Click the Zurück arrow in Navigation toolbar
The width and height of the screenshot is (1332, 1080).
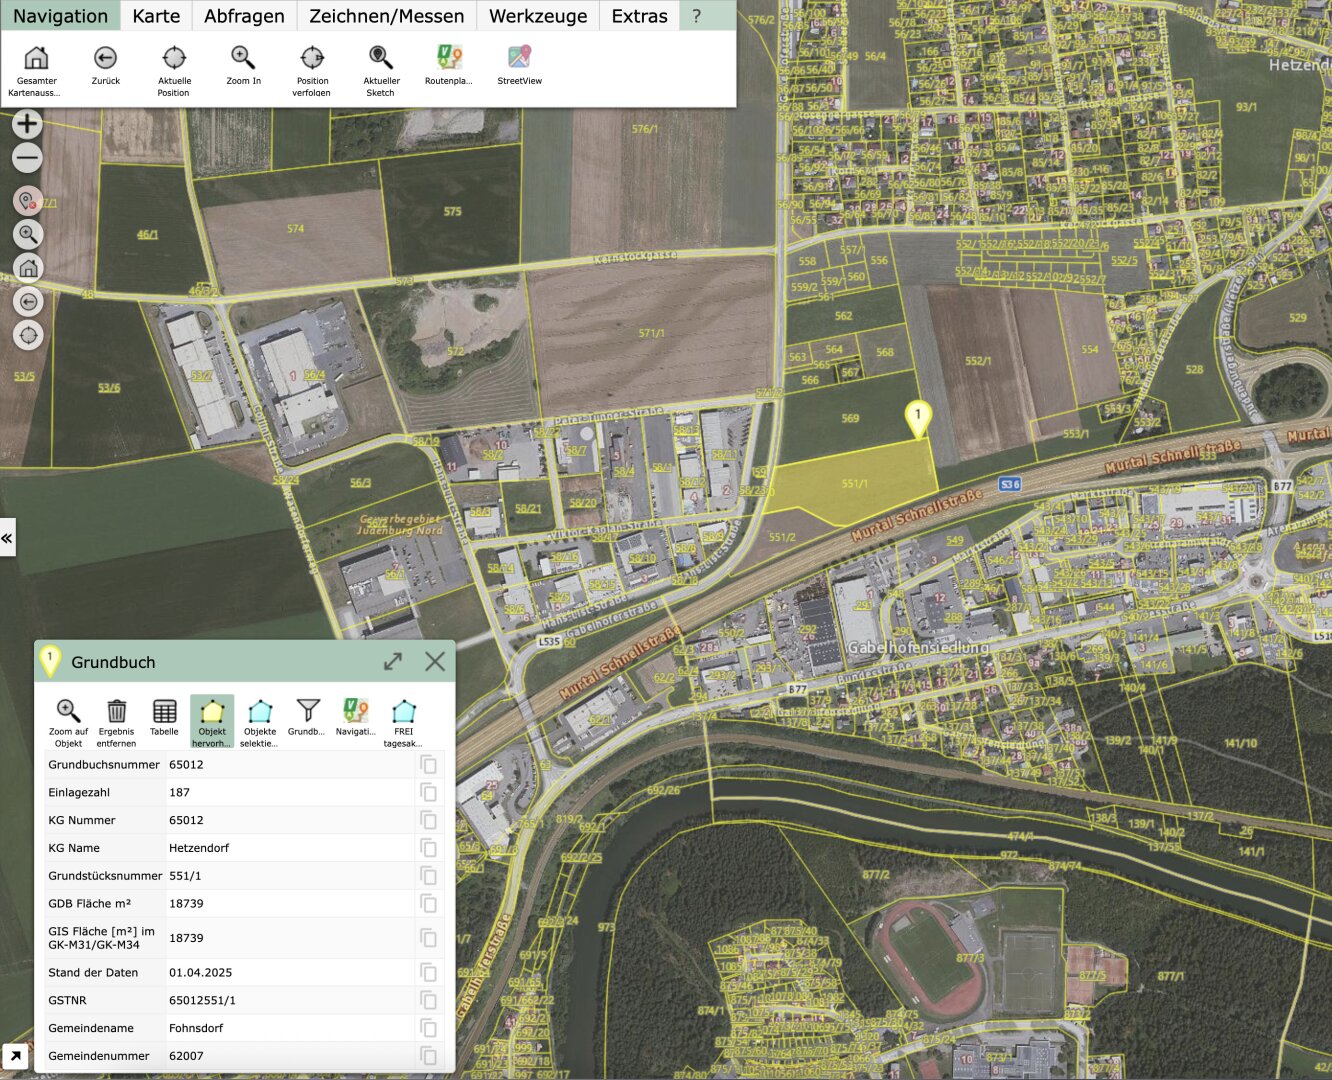click(x=105, y=58)
